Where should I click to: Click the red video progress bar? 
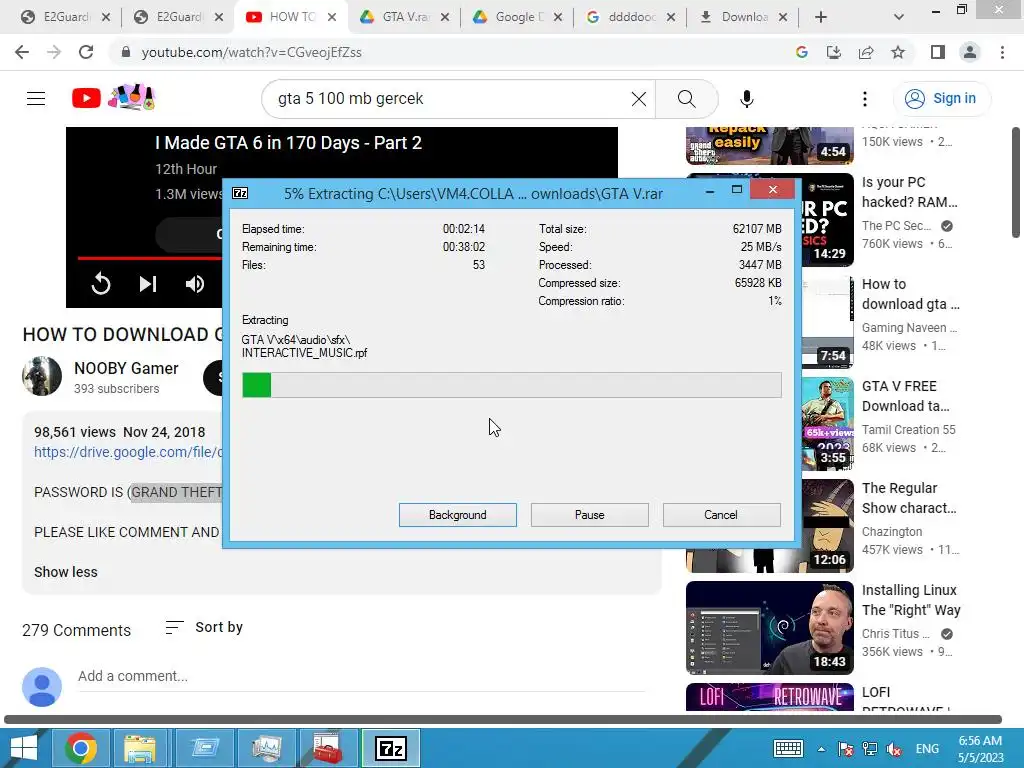pos(150,258)
